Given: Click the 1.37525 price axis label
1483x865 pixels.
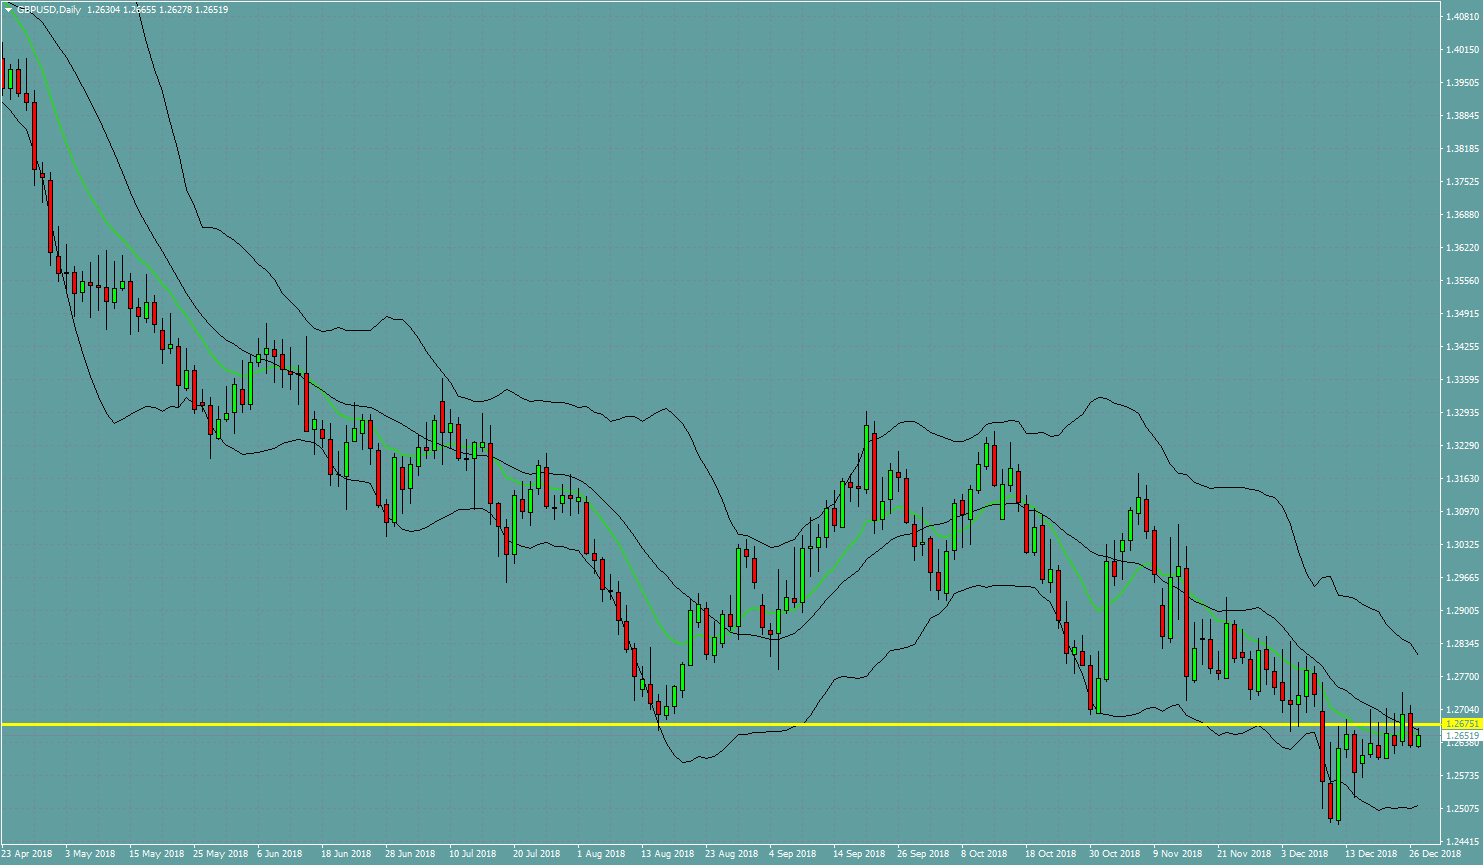Looking at the screenshot, I should pyautogui.click(x=1461, y=181).
